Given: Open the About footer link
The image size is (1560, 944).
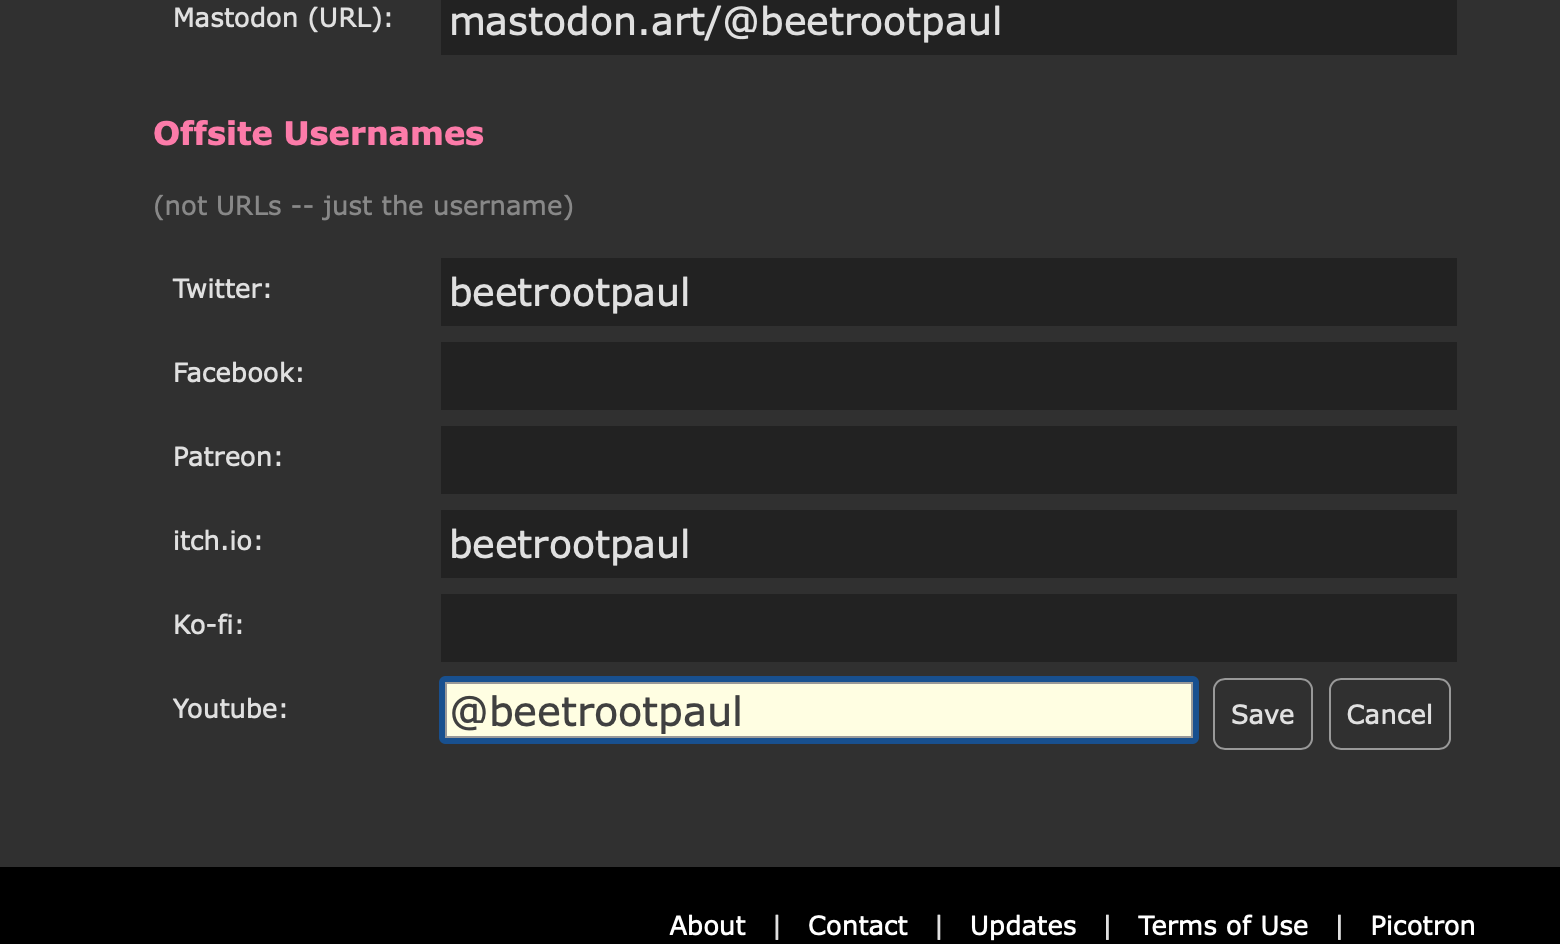Looking at the screenshot, I should [x=707, y=926].
